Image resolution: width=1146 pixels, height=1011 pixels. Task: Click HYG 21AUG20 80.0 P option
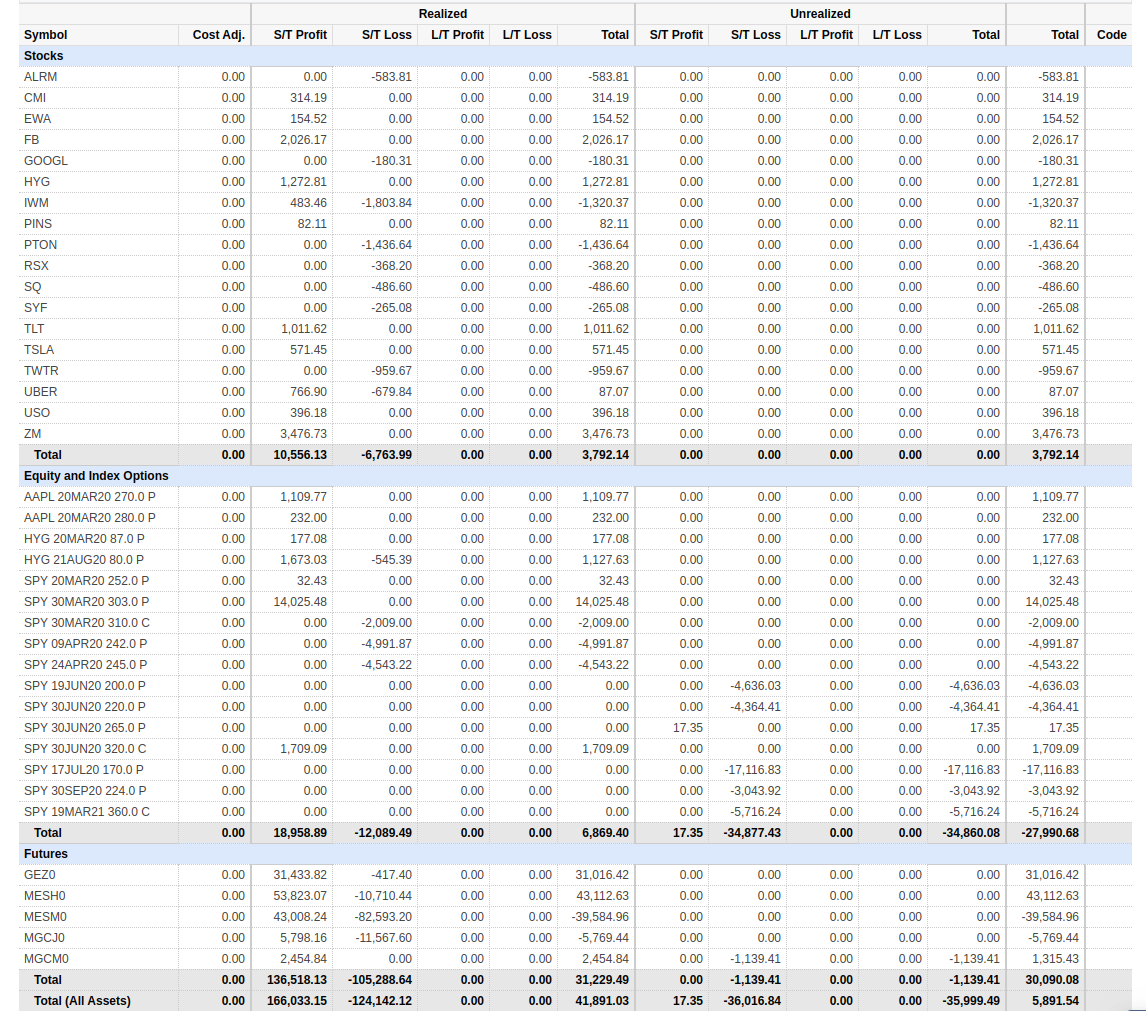(84, 560)
